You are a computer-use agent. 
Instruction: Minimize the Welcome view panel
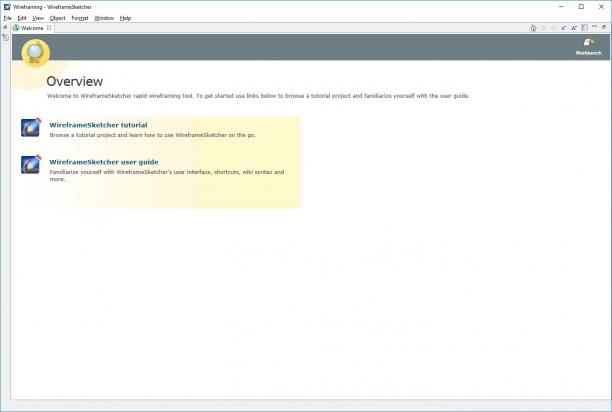coord(594,27)
